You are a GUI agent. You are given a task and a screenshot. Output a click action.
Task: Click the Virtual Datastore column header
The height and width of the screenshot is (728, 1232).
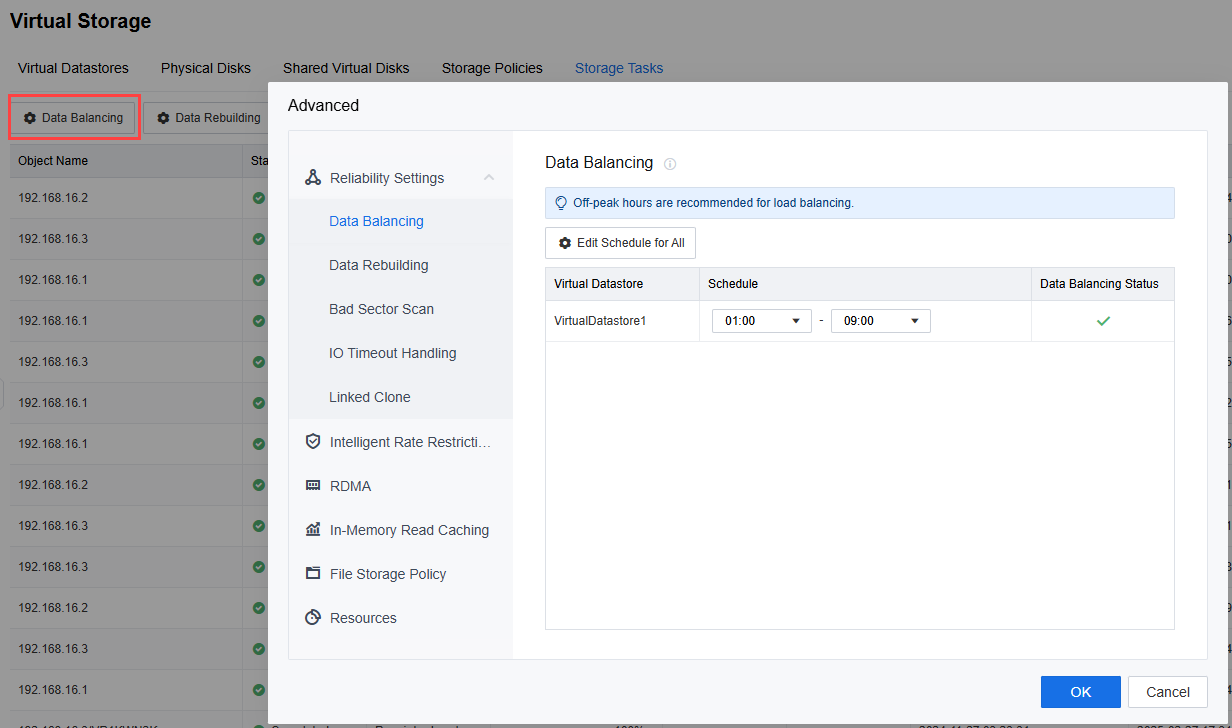tap(622, 284)
